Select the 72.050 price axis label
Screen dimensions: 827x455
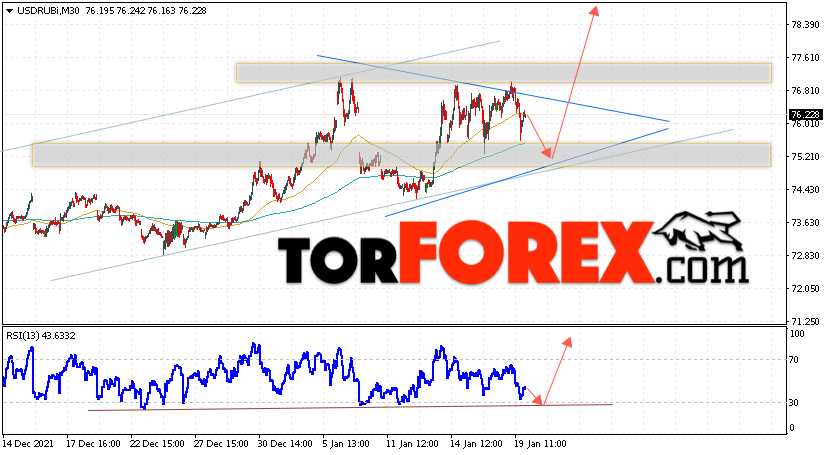point(805,288)
